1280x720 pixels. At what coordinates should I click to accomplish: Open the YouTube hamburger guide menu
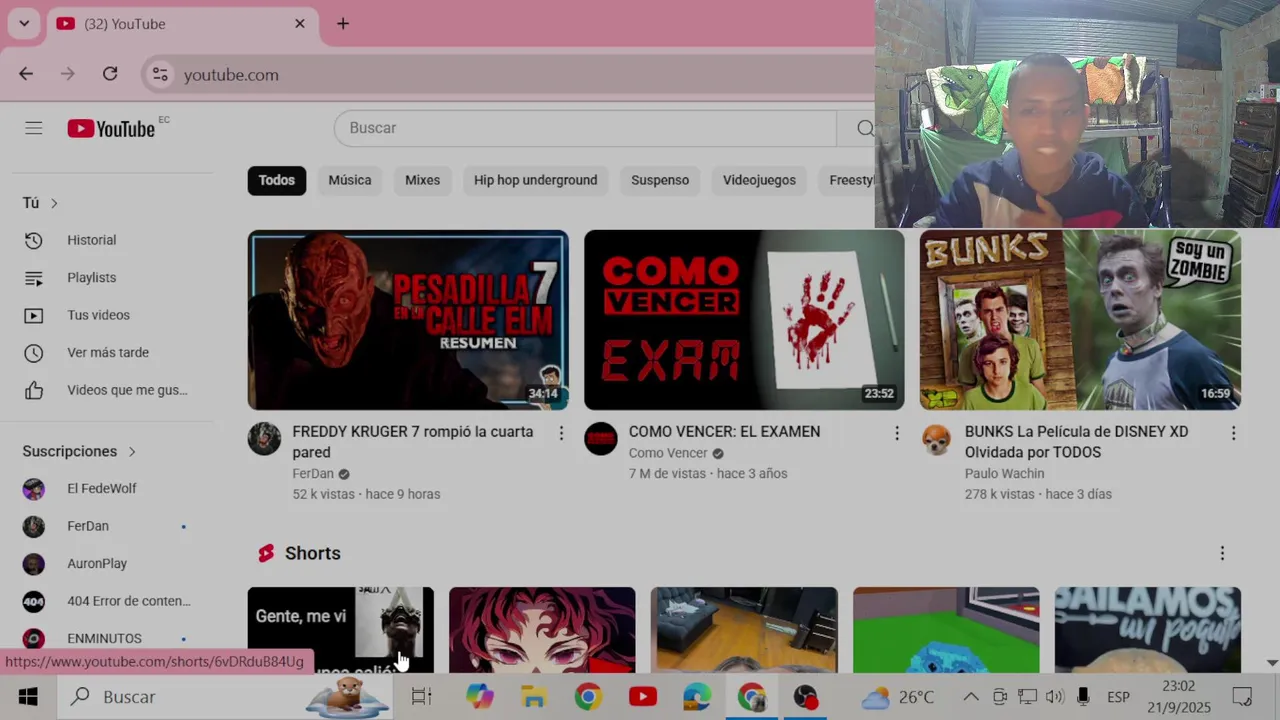click(x=34, y=128)
